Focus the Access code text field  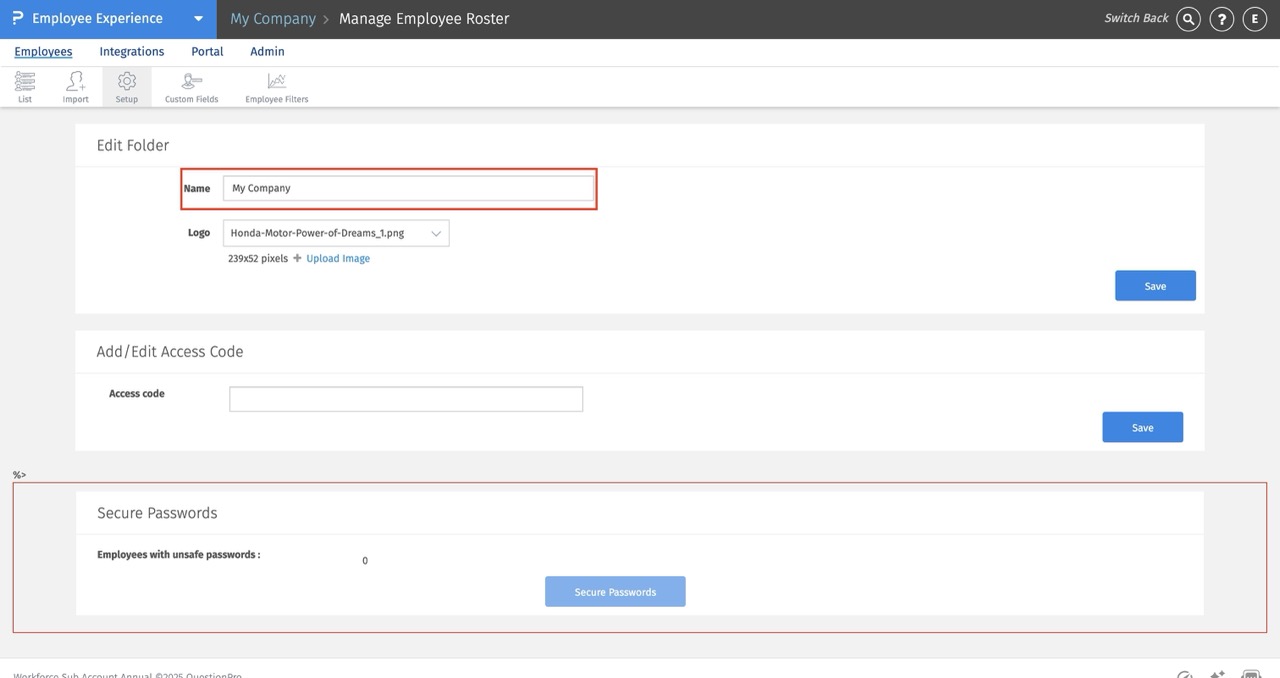coord(406,399)
